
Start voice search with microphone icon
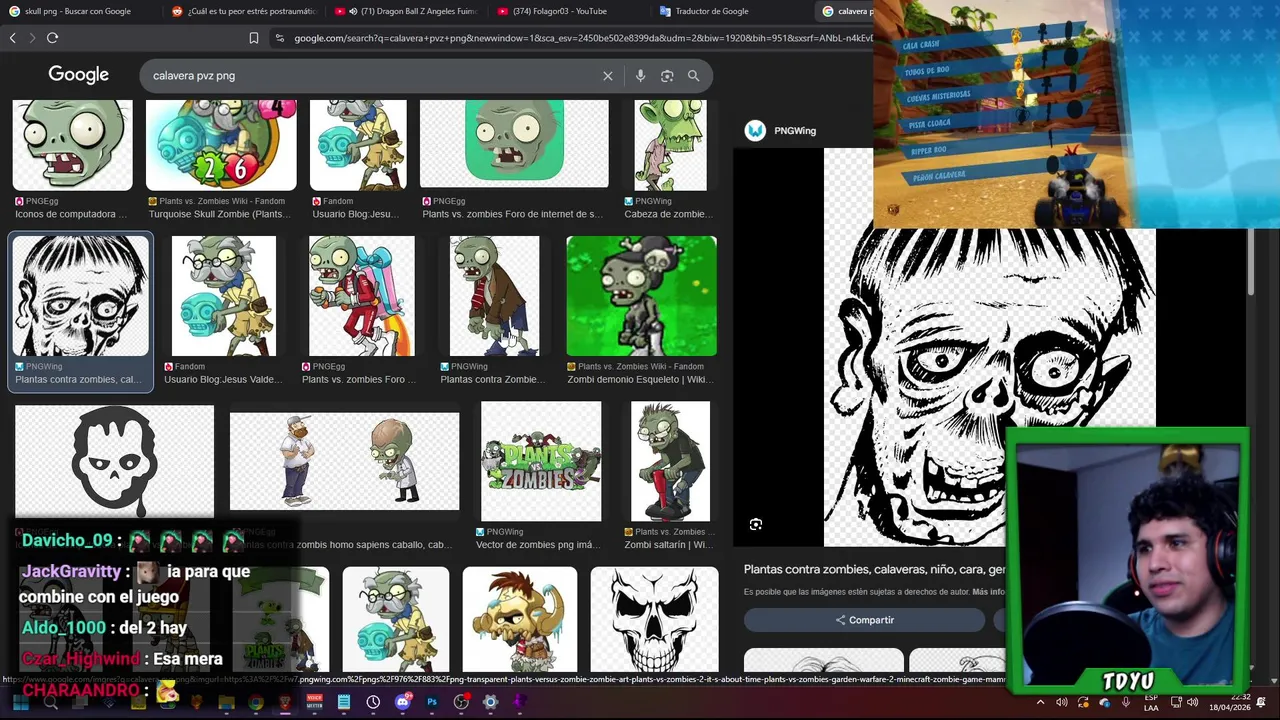point(640,76)
